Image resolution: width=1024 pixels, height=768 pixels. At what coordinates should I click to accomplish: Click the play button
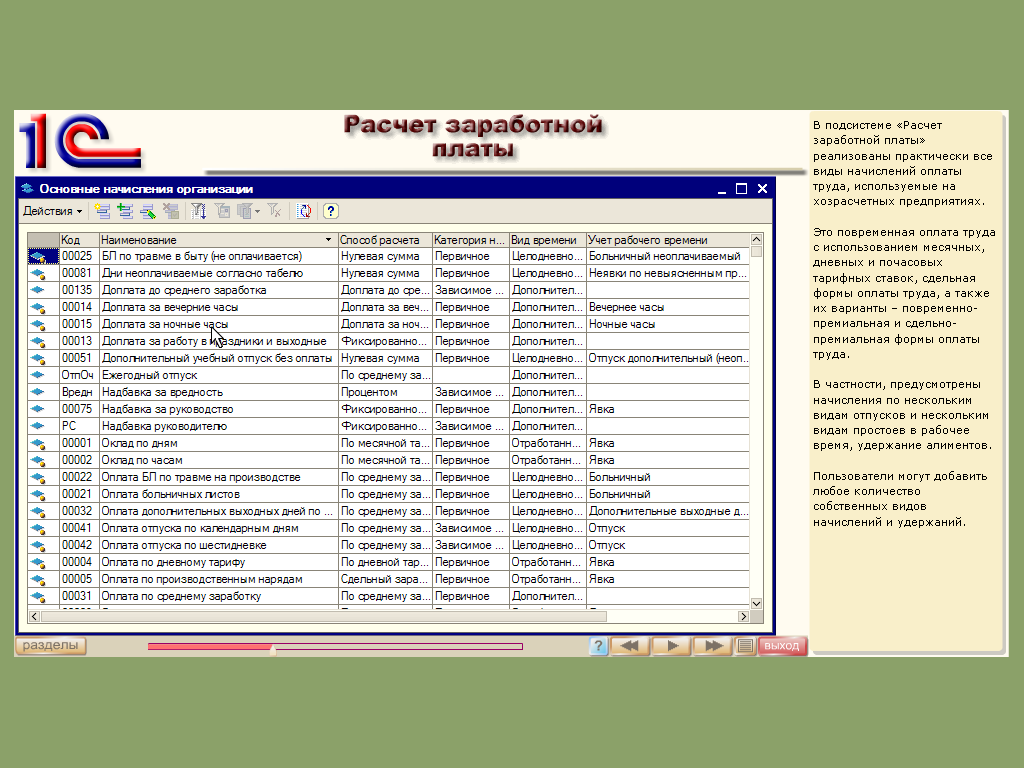672,646
